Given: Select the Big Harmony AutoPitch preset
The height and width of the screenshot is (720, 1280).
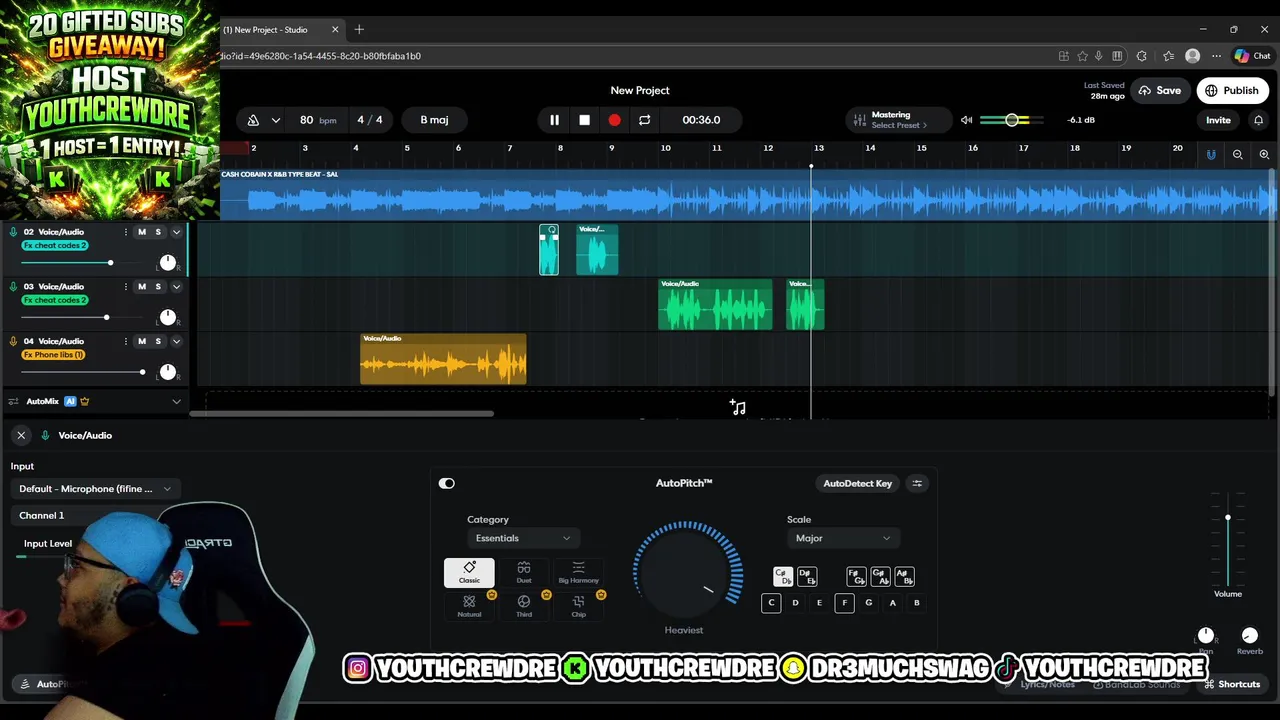Looking at the screenshot, I should (x=578, y=573).
